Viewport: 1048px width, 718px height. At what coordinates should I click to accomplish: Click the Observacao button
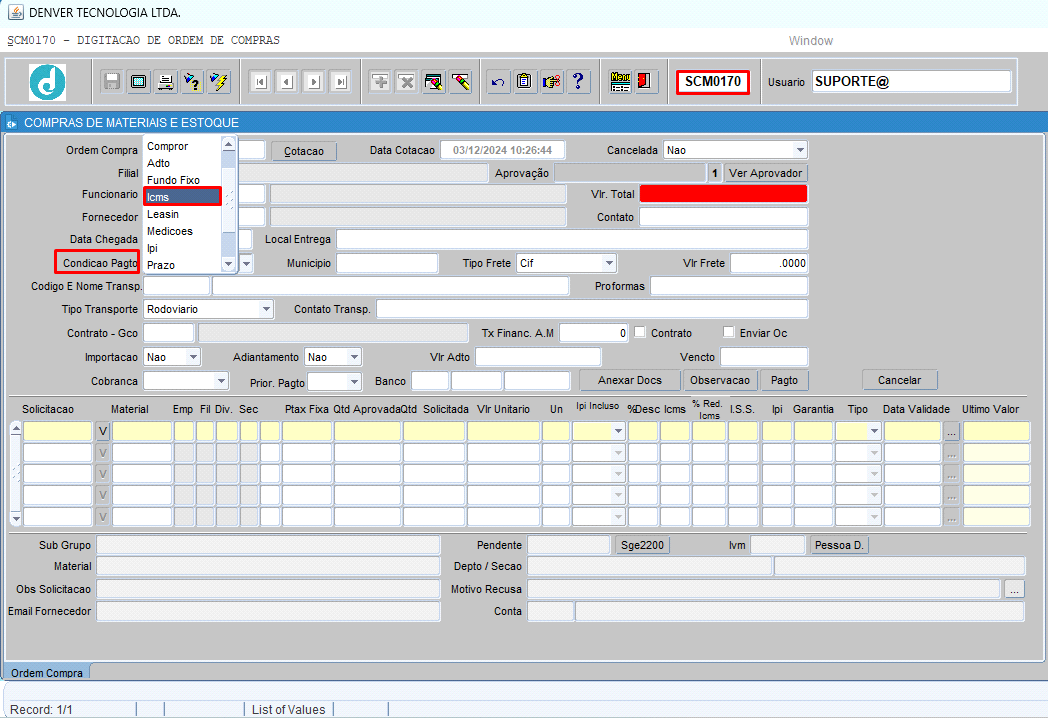[720, 380]
